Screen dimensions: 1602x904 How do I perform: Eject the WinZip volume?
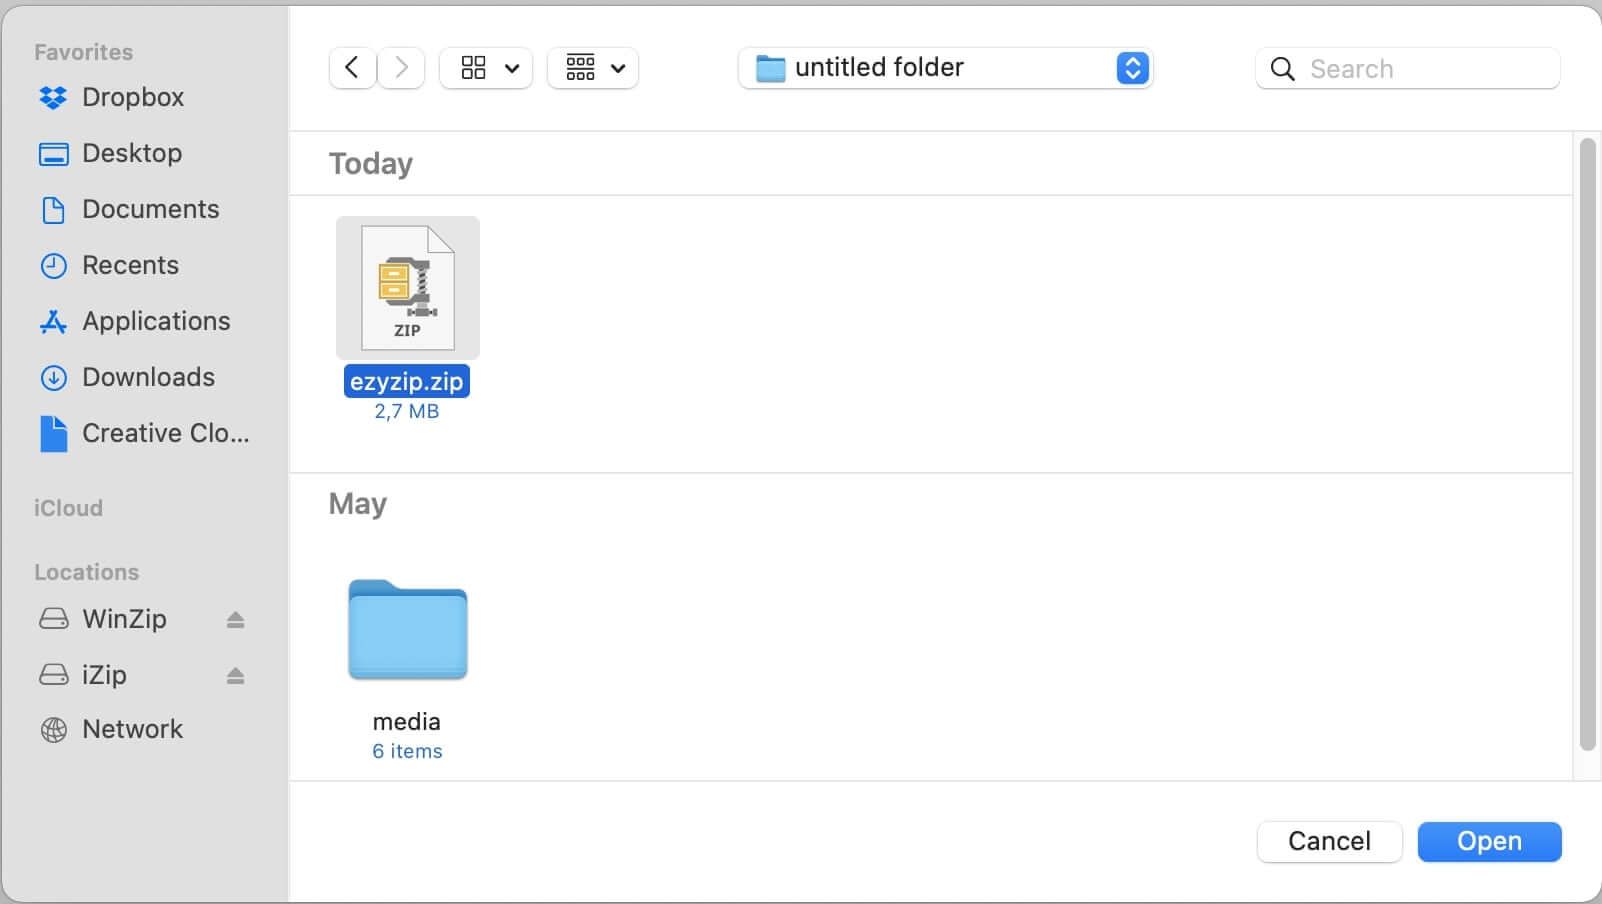tap(235, 619)
